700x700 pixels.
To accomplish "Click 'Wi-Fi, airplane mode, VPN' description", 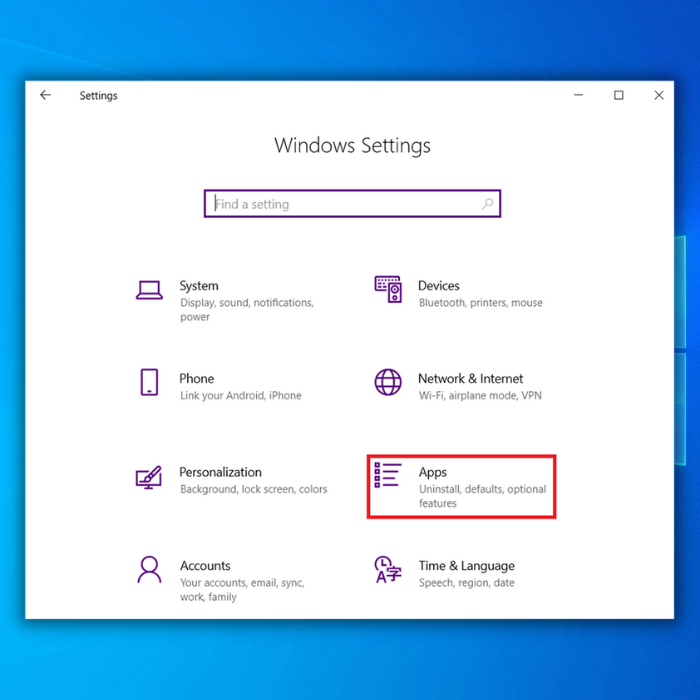I will click(480, 396).
